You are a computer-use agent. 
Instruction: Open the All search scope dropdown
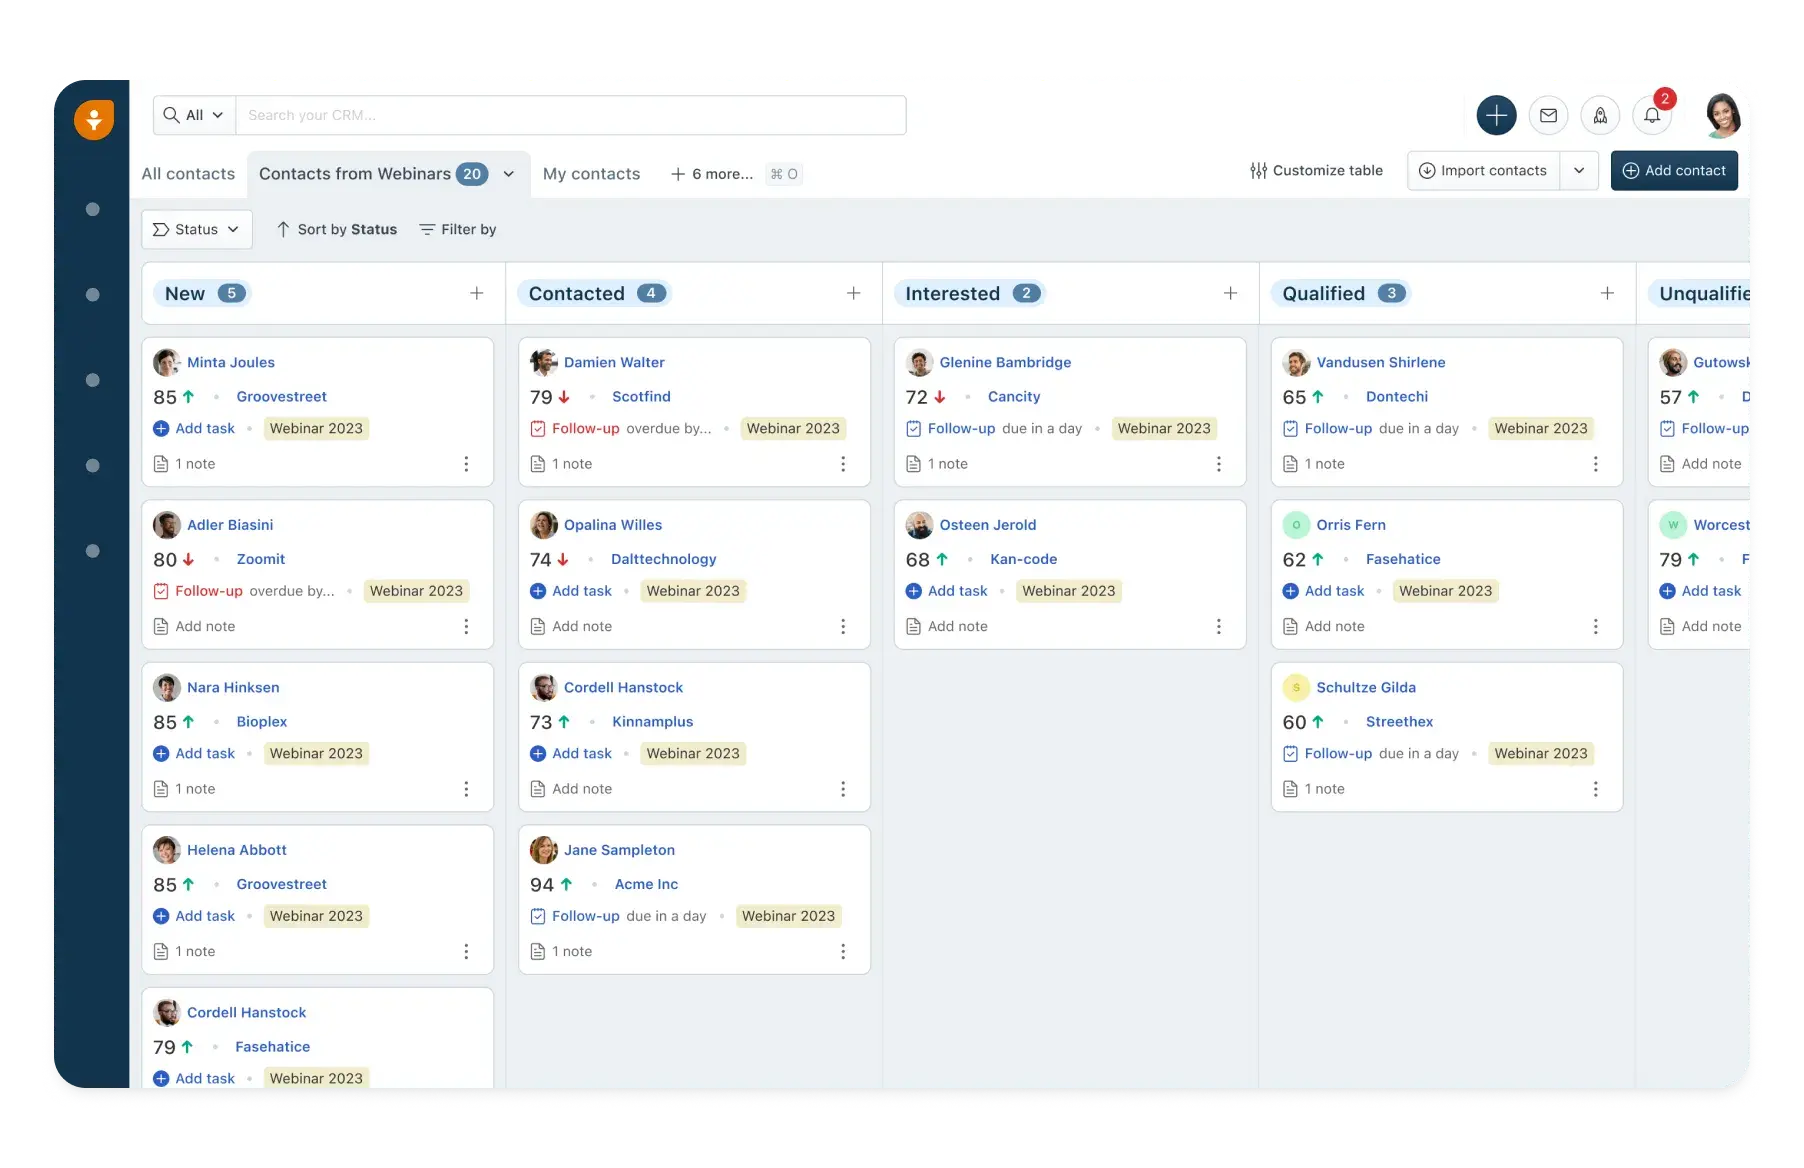click(x=194, y=115)
